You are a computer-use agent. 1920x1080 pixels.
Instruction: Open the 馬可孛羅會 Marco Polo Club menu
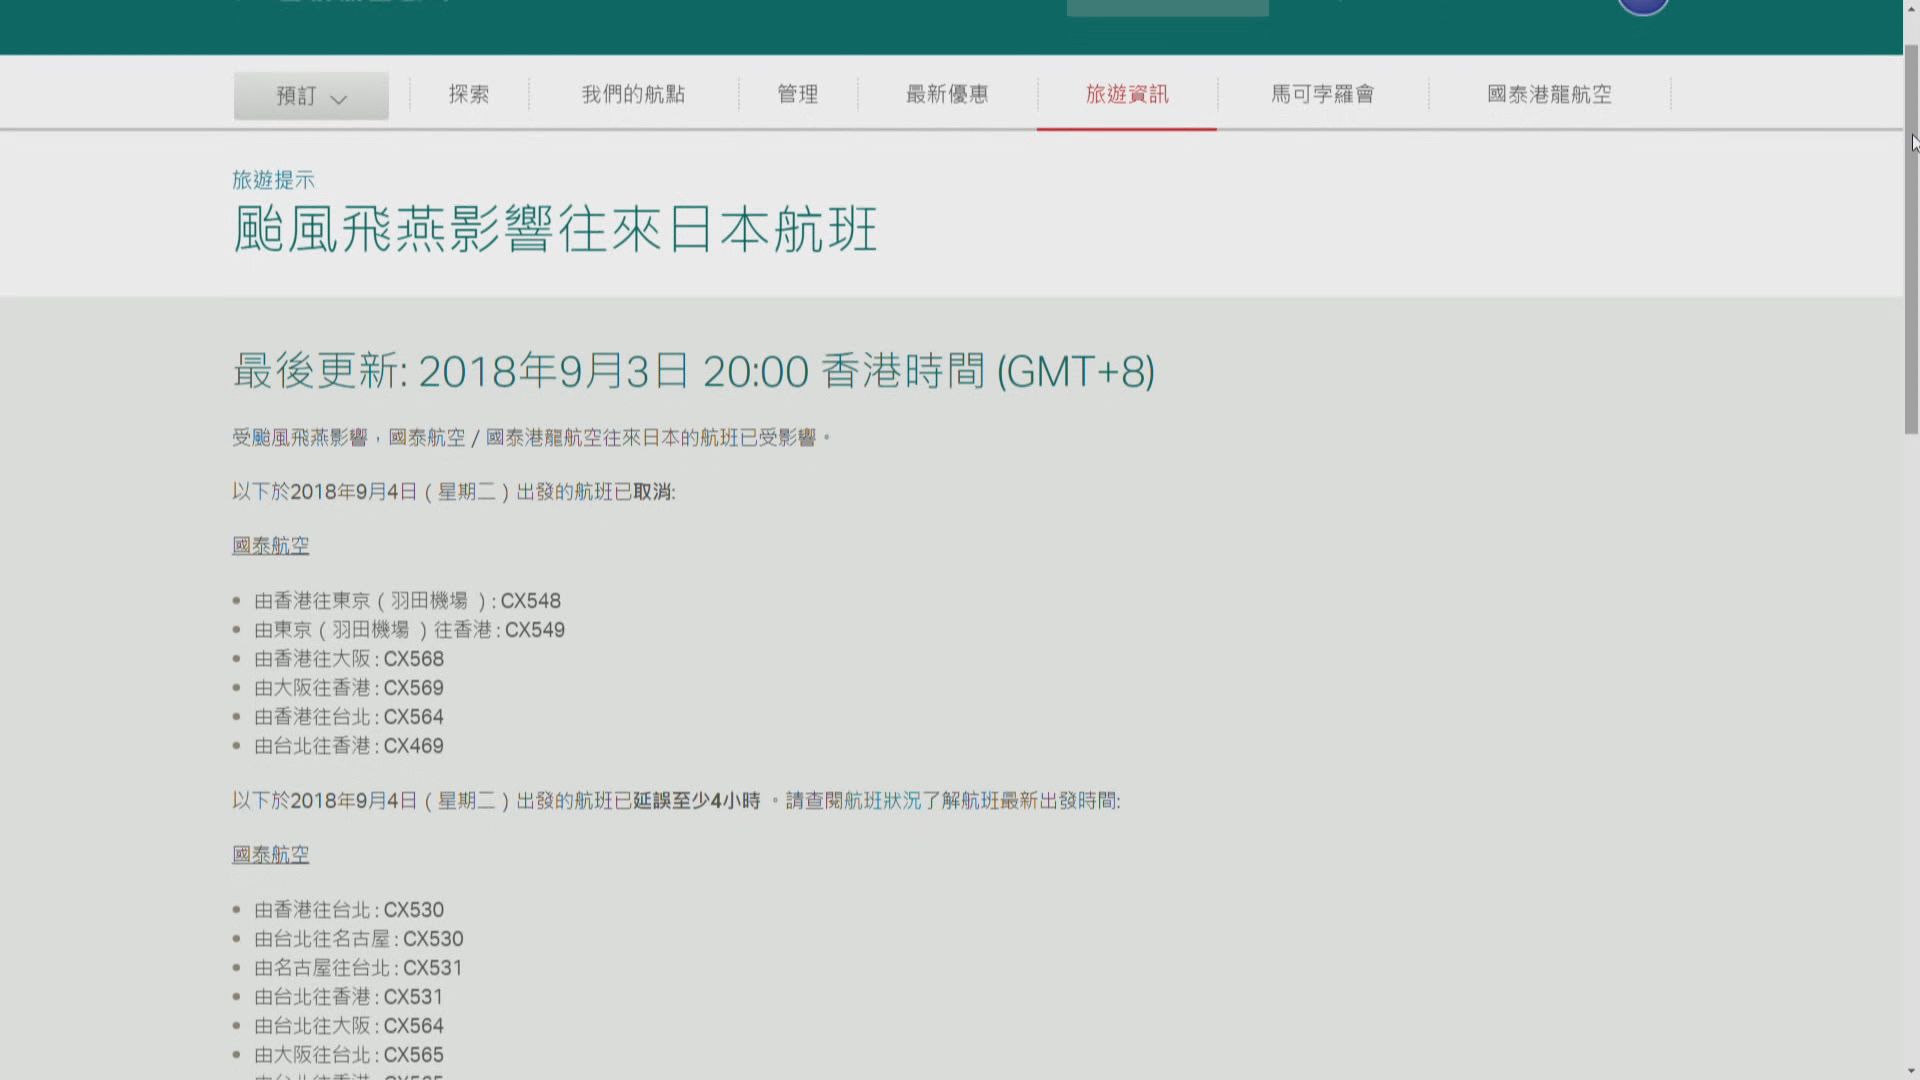tap(1322, 94)
